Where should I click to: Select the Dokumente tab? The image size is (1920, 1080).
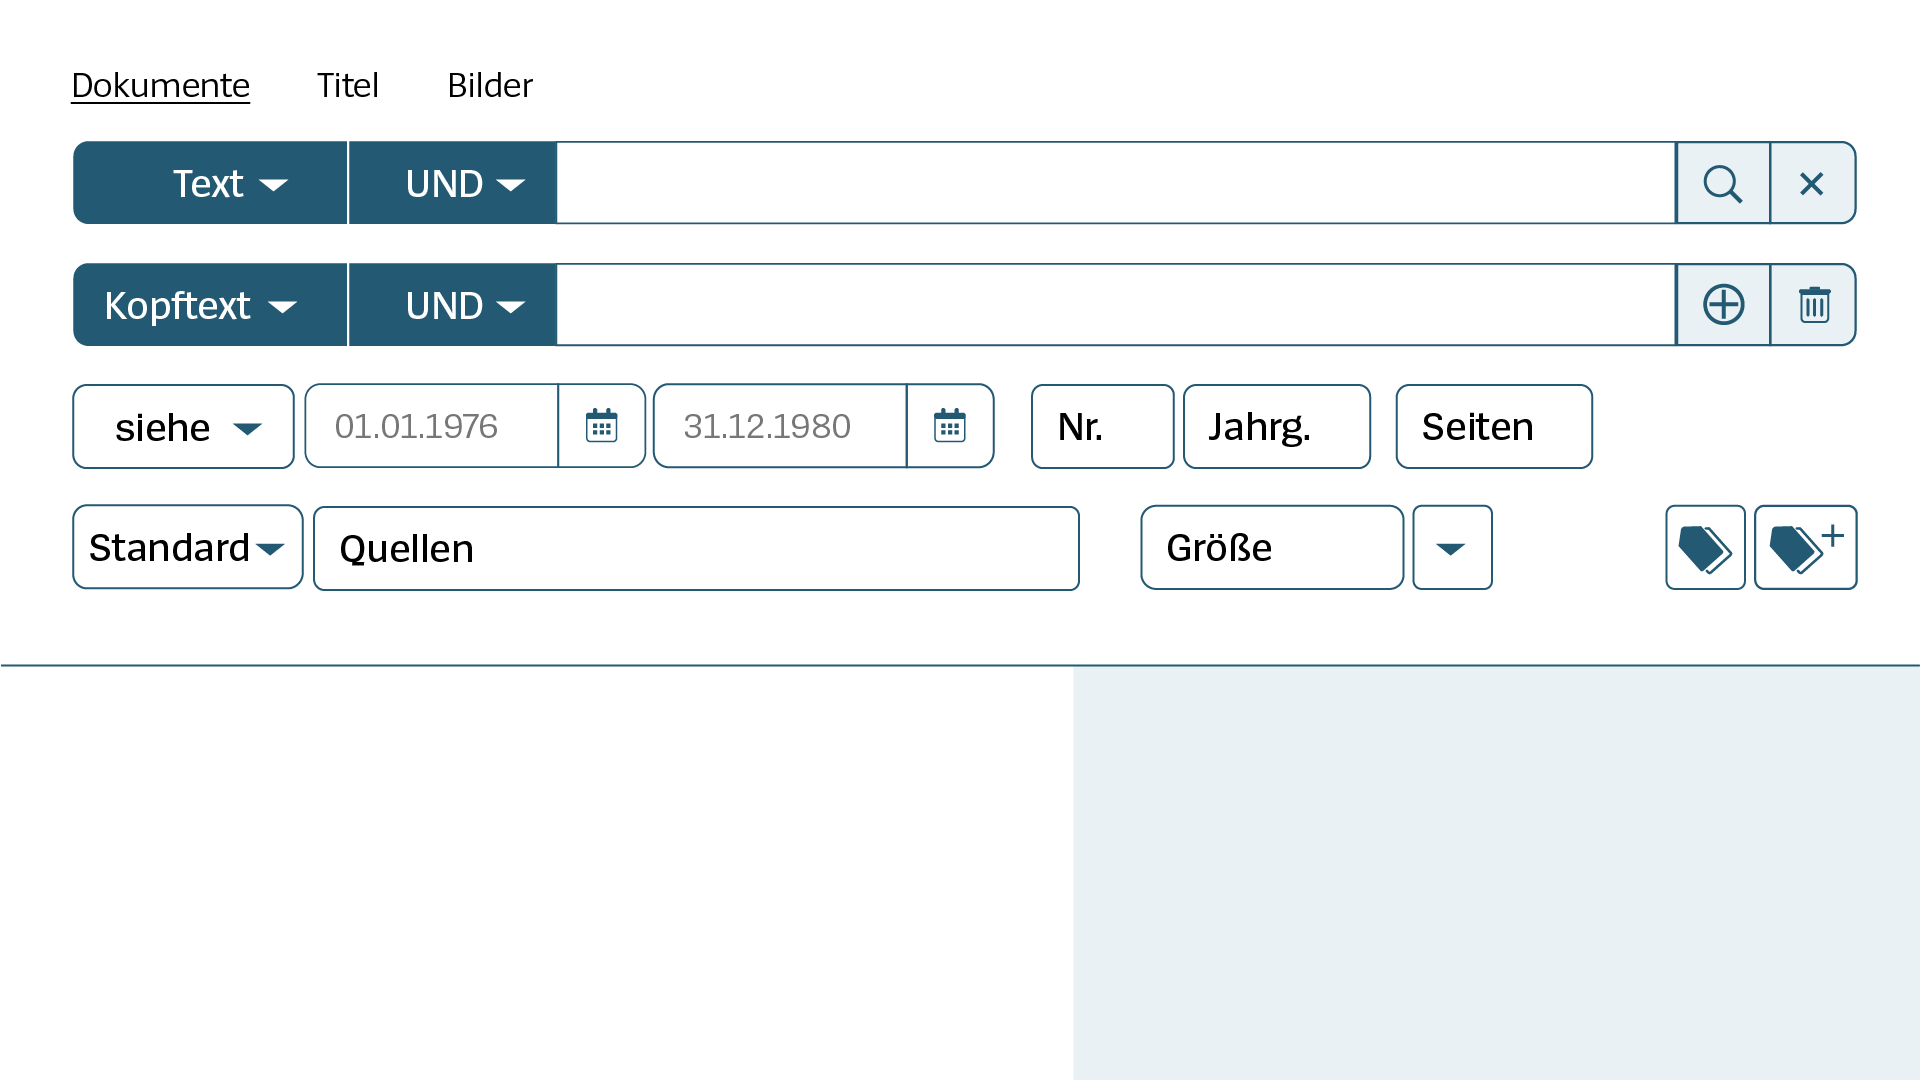point(160,85)
